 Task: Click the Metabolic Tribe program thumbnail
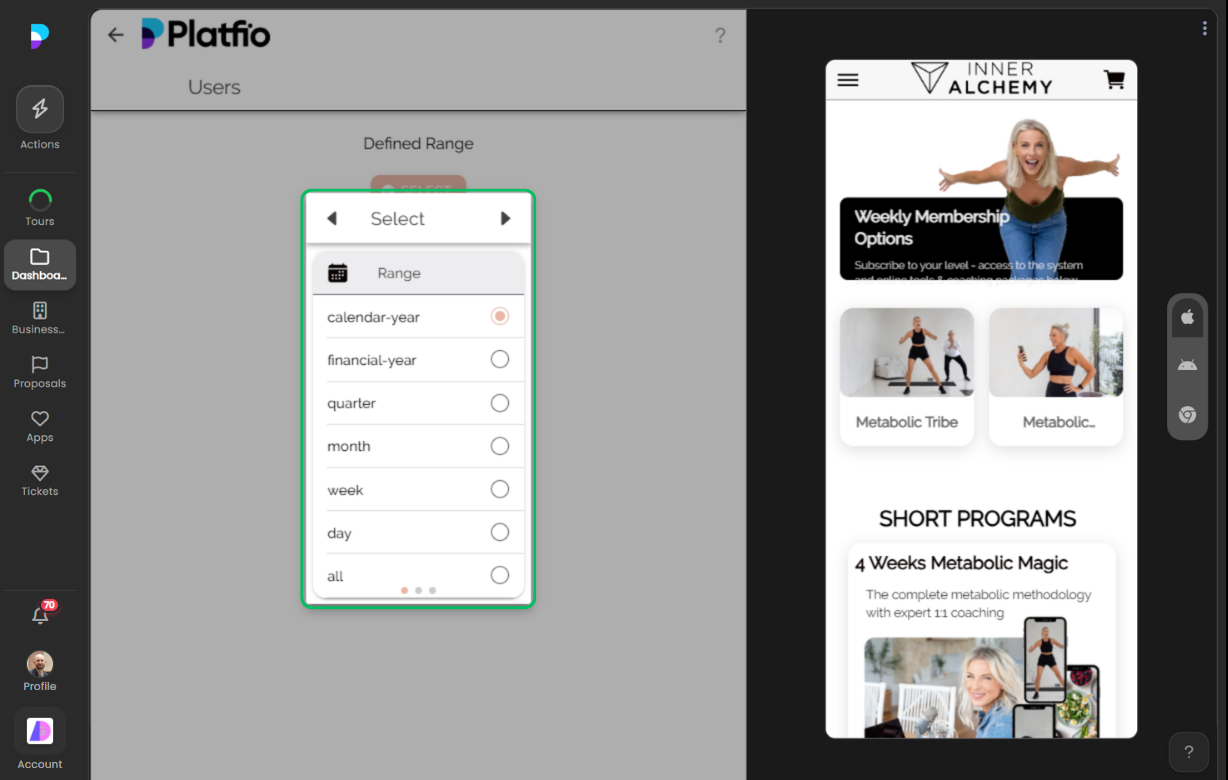(906, 351)
